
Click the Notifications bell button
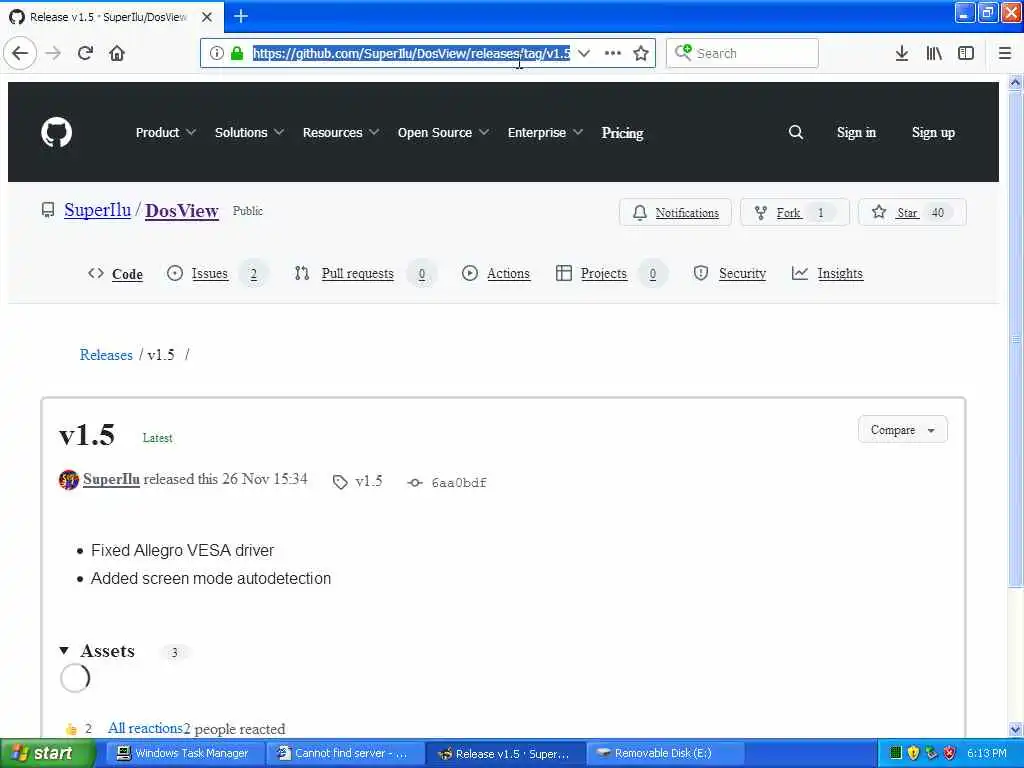[675, 212]
